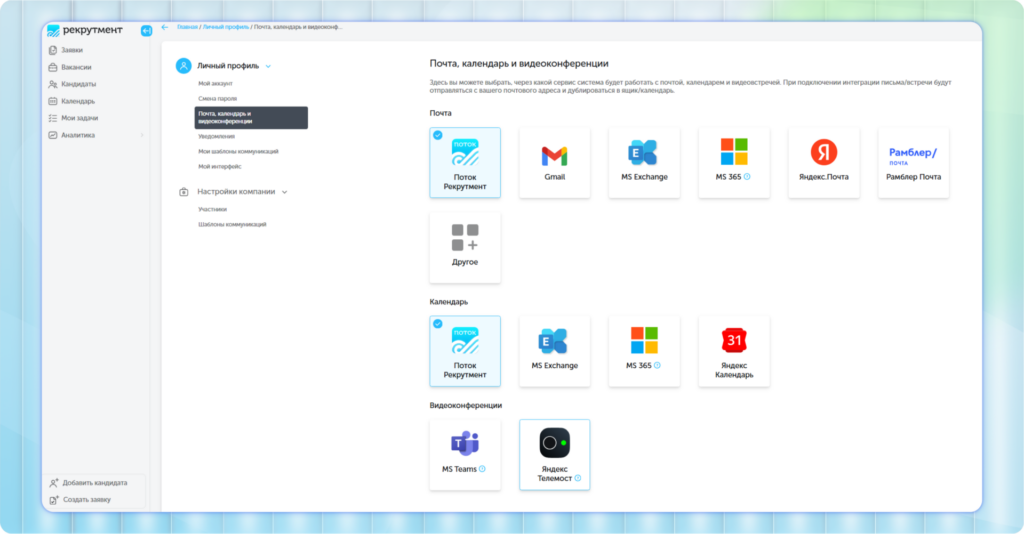Select Поток Рекрутмент calendar service
This screenshot has width=1024, height=534.
coord(465,351)
